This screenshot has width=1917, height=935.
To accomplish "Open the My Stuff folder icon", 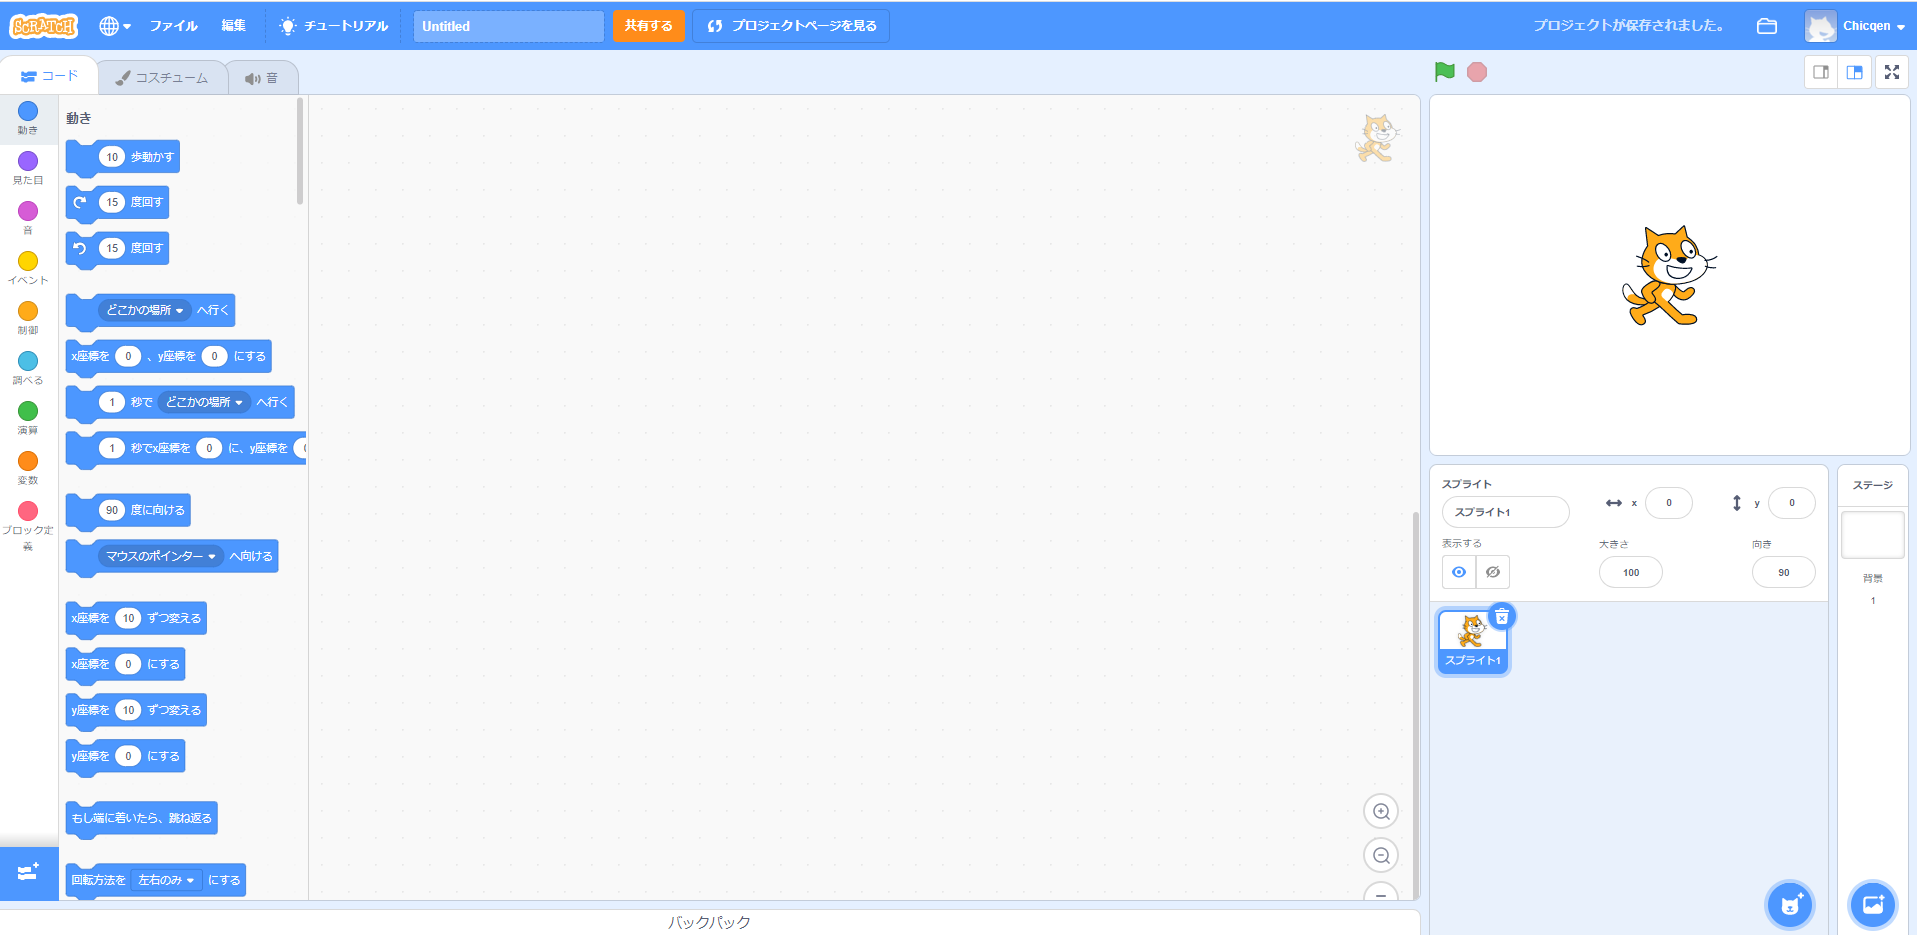I will tap(1767, 26).
